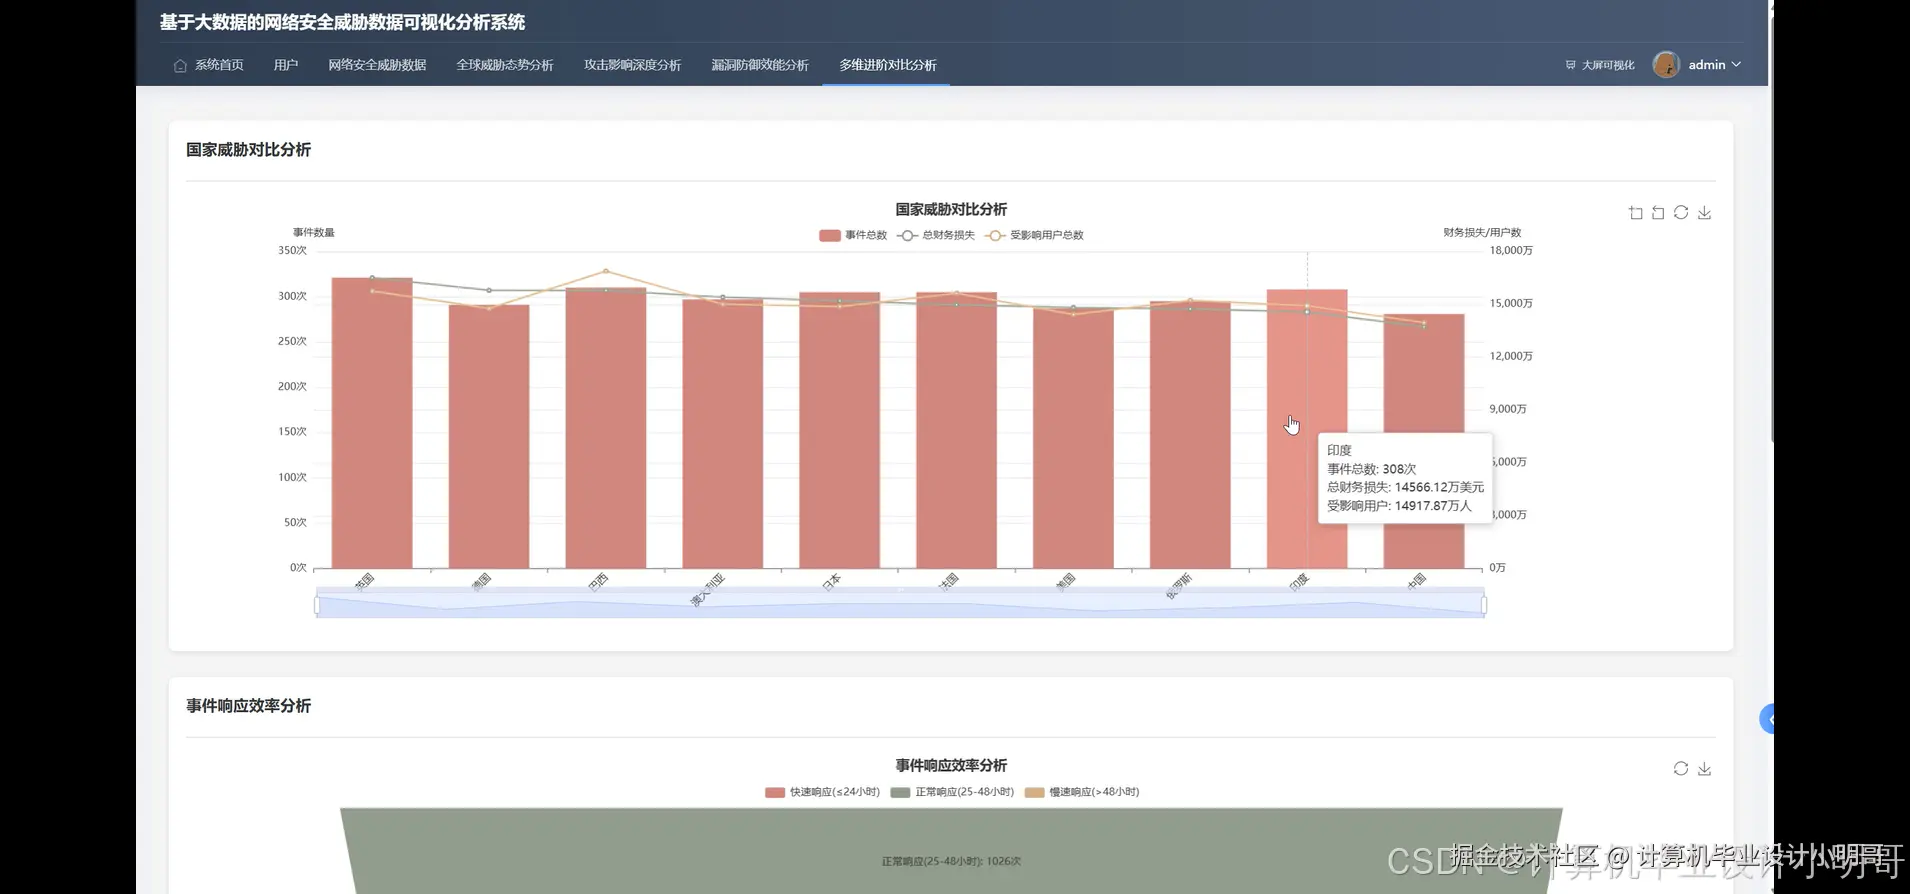
Task: Select the 多维进阶对比分析 tab
Action: pyautogui.click(x=888, y=65)
